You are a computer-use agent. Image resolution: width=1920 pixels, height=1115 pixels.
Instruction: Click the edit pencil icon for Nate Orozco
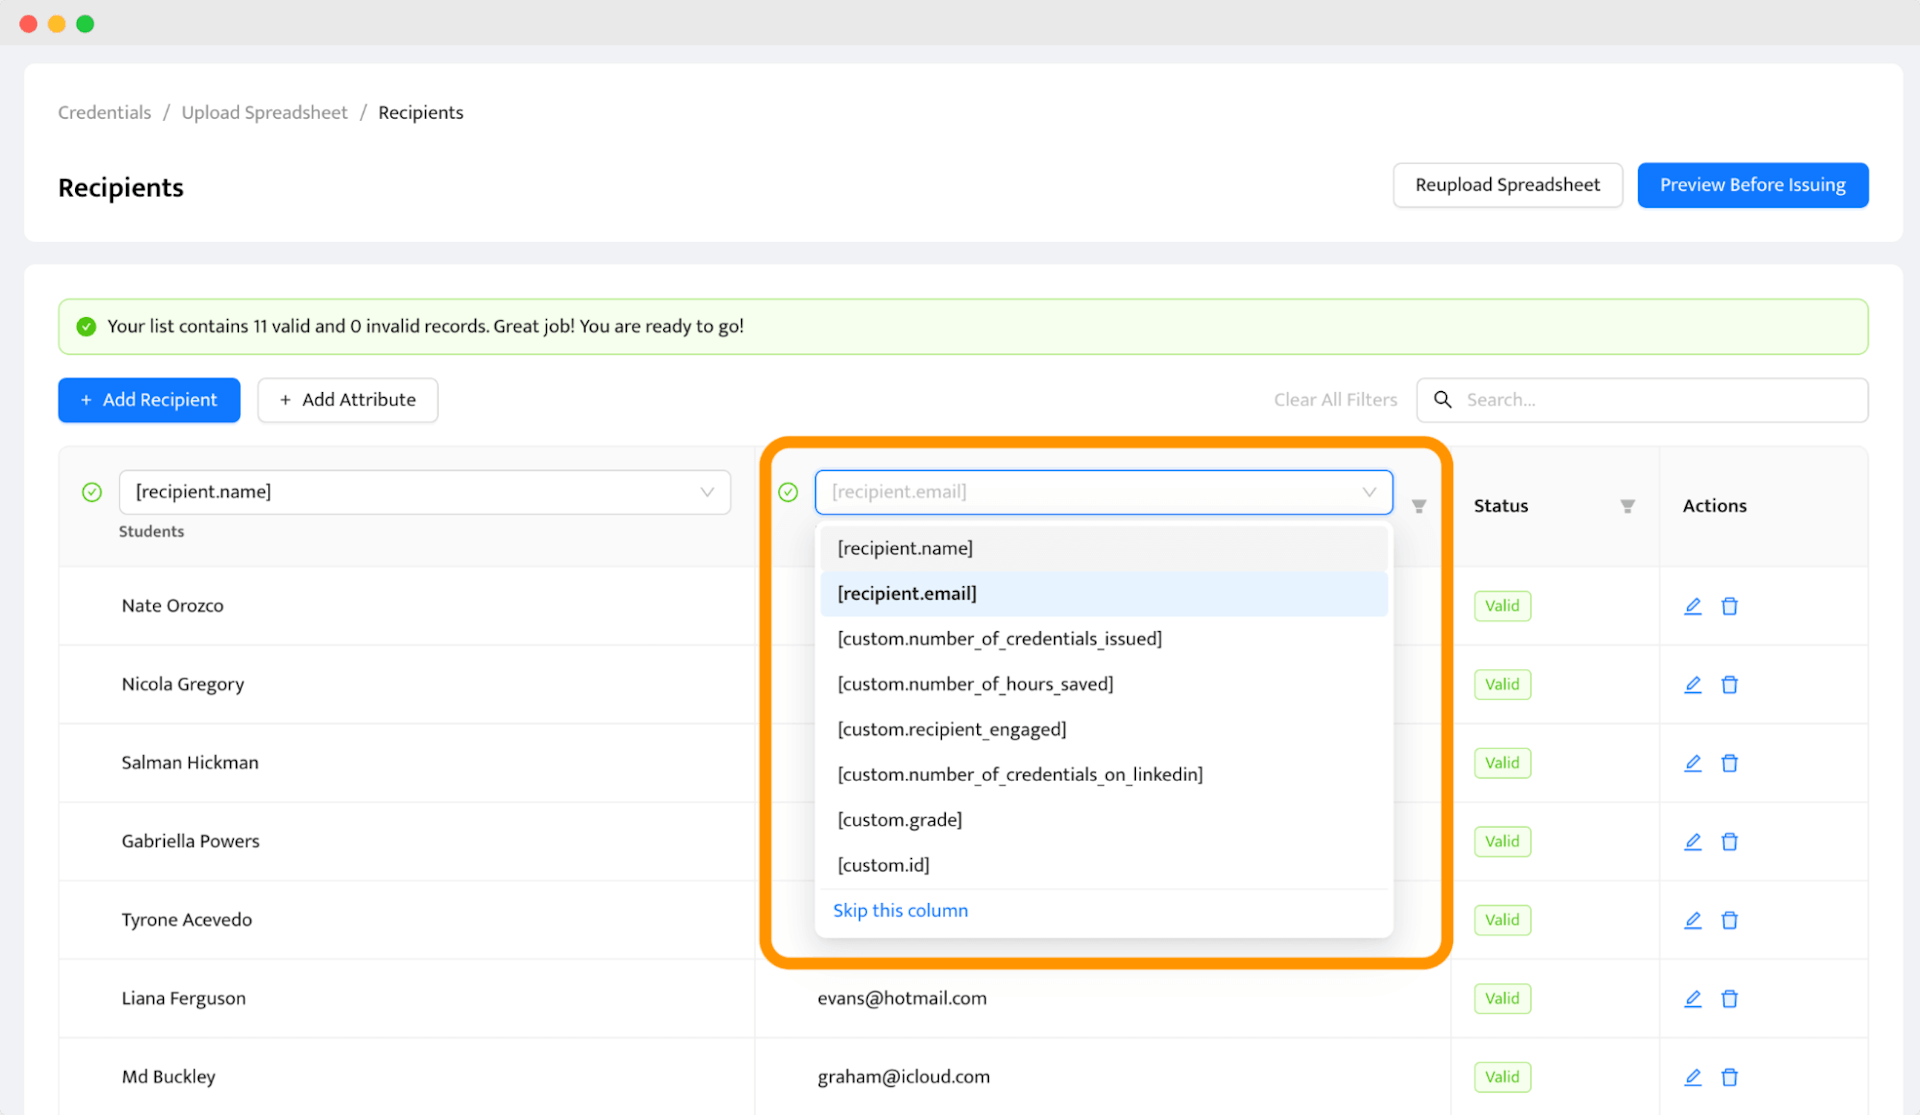point(1693,605)
